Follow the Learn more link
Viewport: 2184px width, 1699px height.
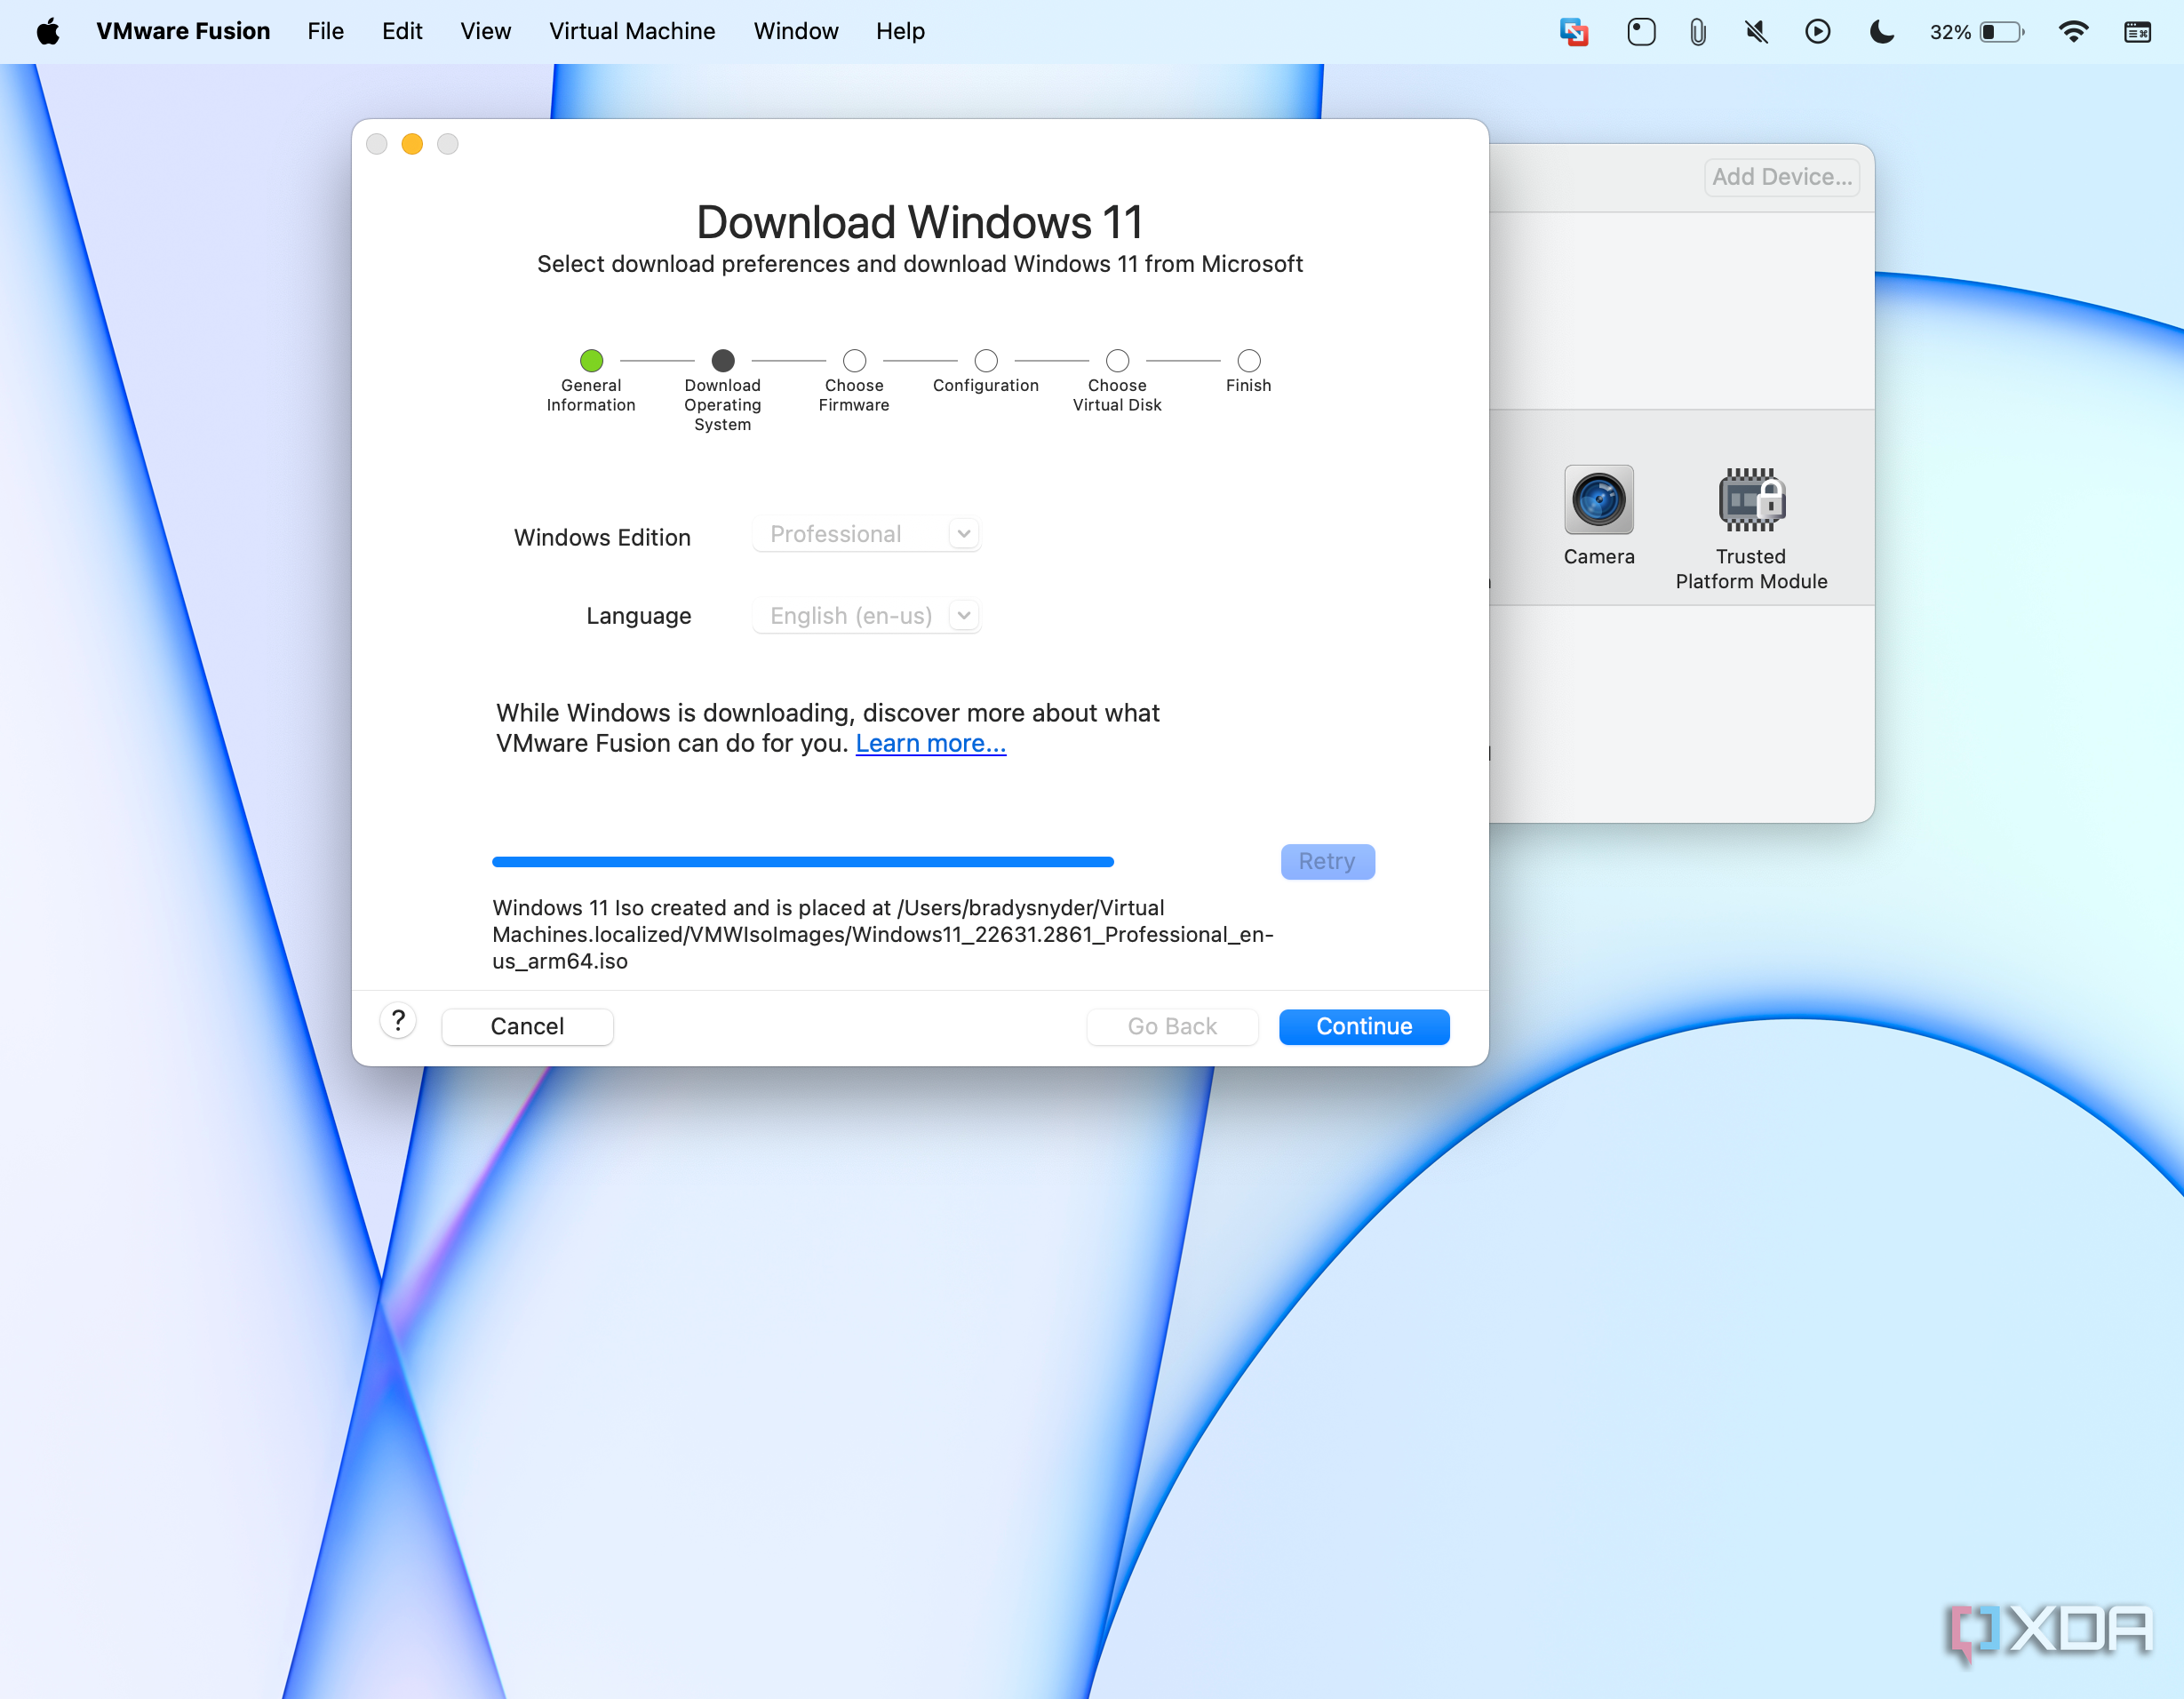(x=930, y=743)
